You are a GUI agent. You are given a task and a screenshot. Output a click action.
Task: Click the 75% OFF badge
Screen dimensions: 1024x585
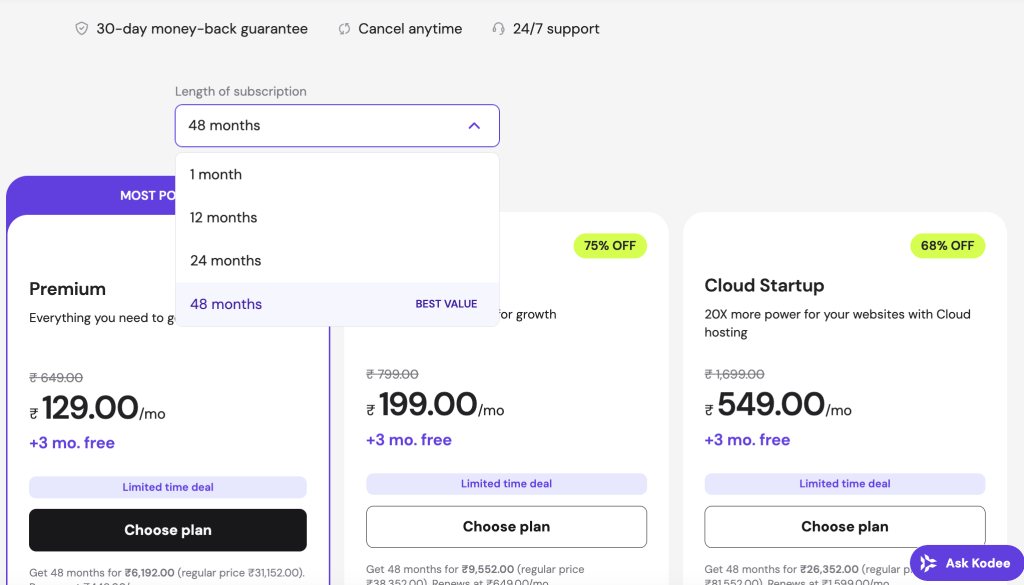pyautogui.click(x=609, y=245)
